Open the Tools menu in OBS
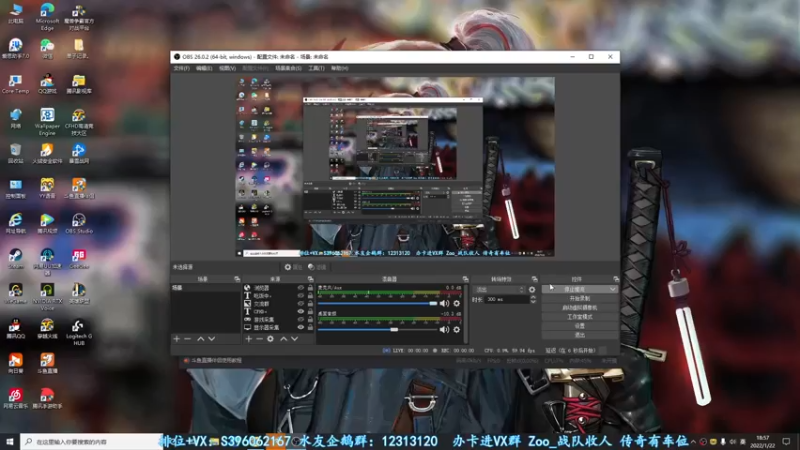The height and width of the screenshot is (450, 800). pos(316,68)
